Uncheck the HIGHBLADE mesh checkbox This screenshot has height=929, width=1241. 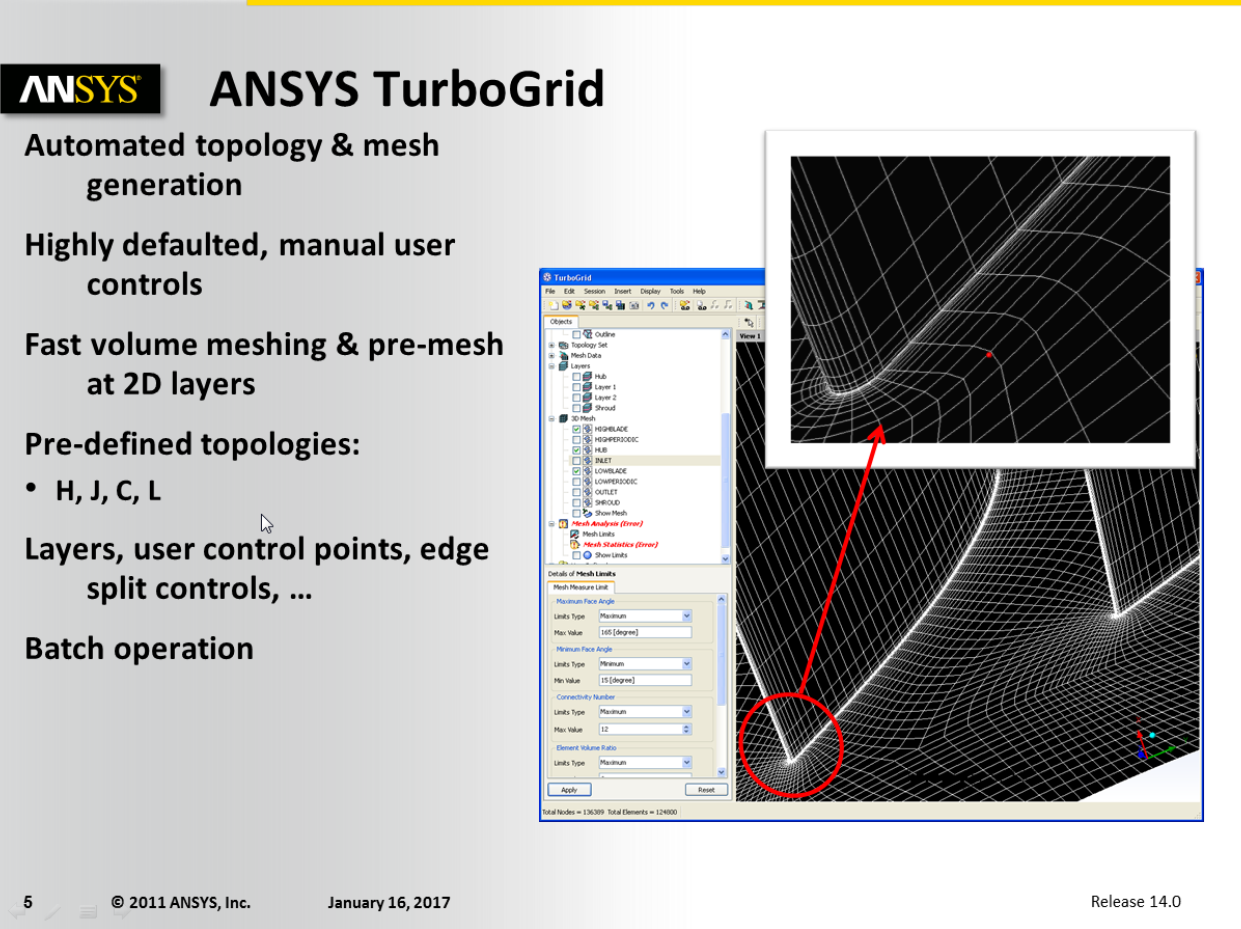576,429
